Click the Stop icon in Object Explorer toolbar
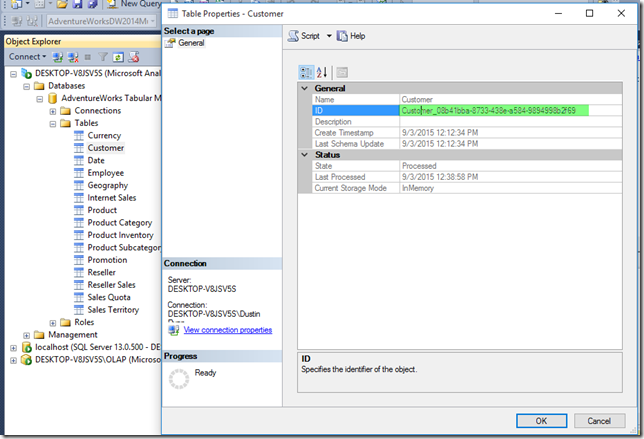 tap(87, 57)
